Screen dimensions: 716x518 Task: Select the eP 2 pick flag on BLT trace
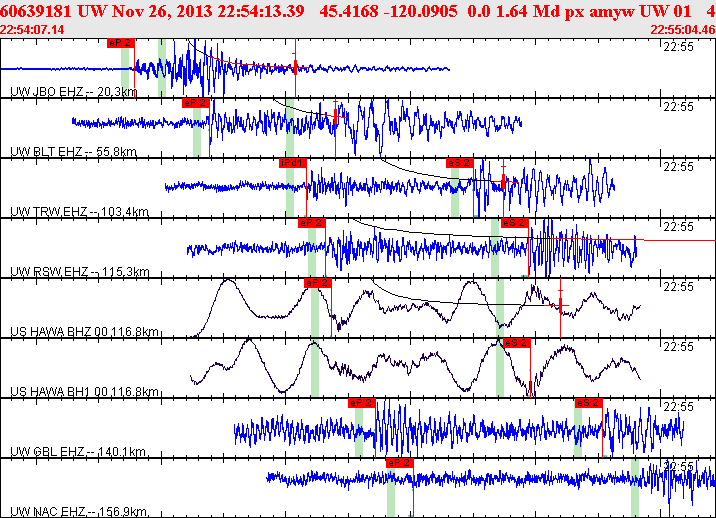click(x=195, y=103)
